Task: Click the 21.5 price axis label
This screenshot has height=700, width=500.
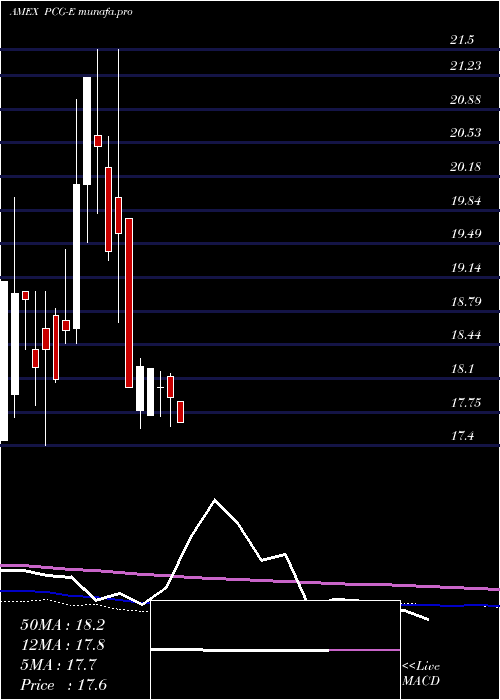Action: pos(462,40)
